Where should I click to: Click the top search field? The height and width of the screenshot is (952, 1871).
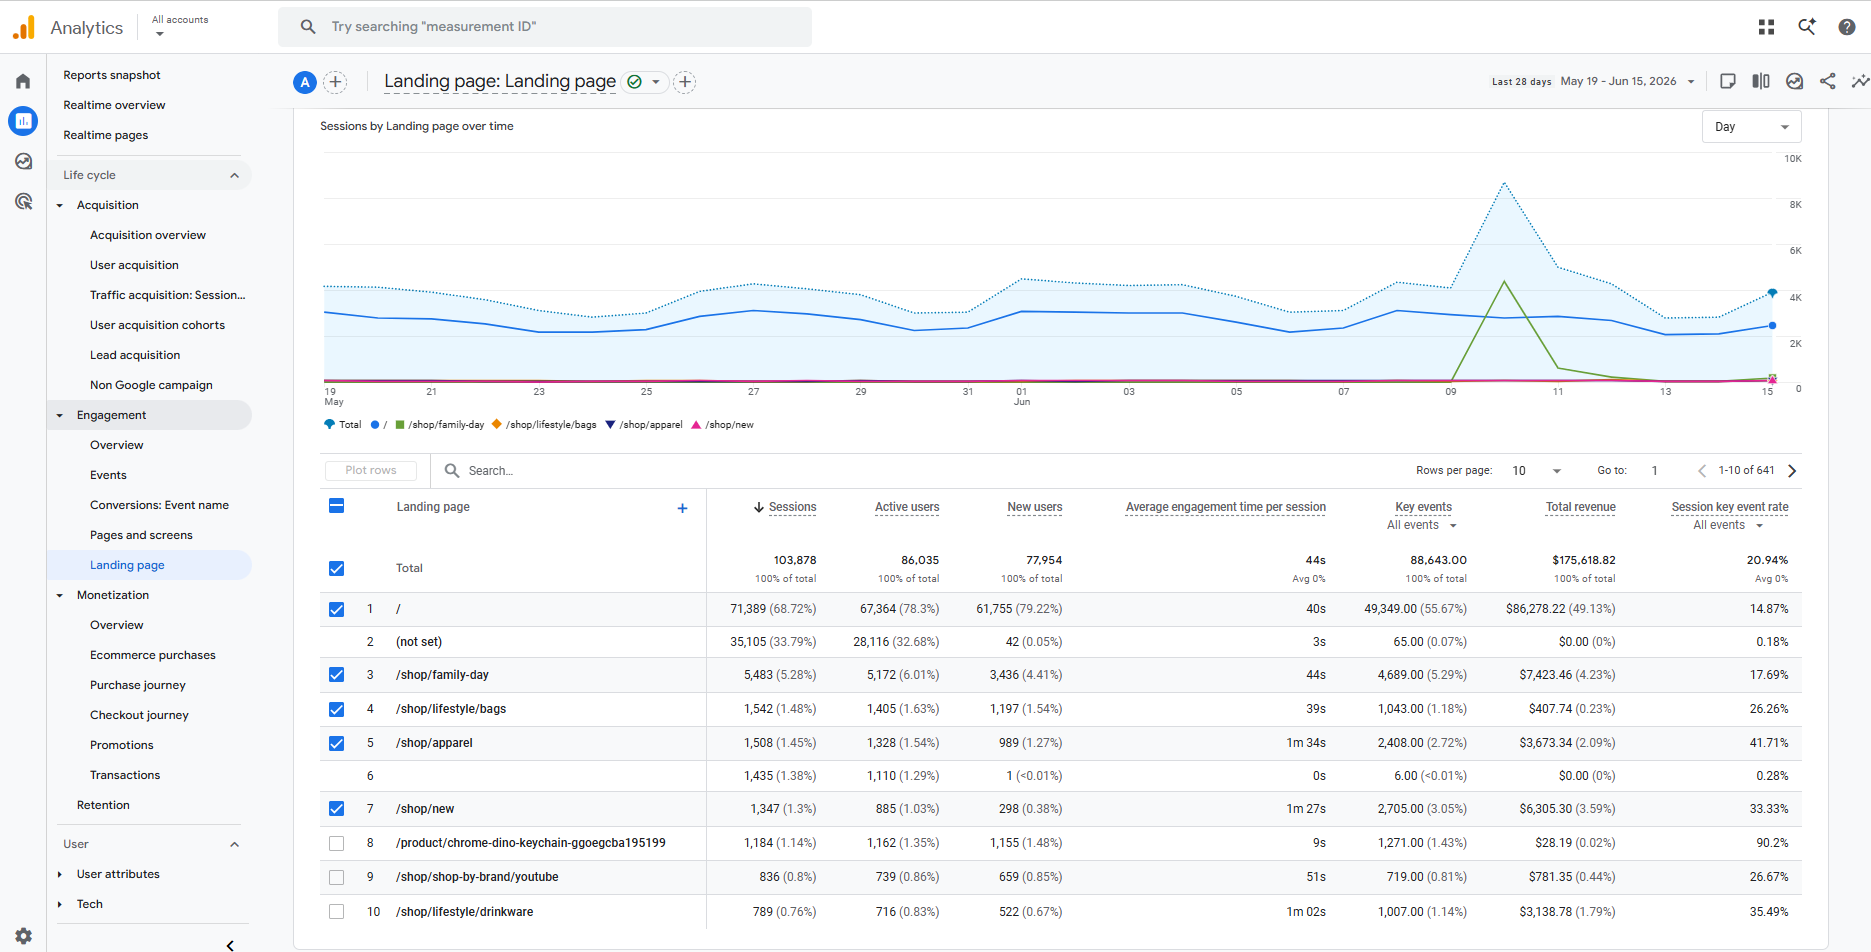[545, 27]
